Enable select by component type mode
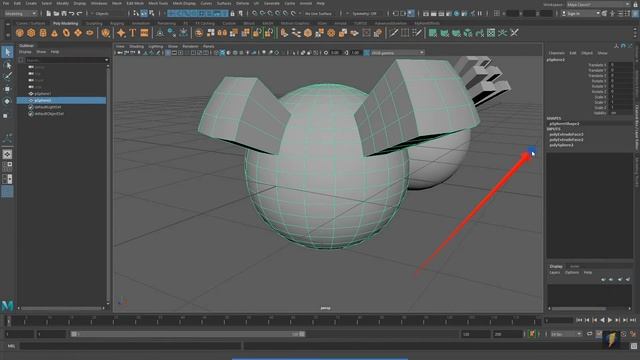This screenshot has width=640, height=360. (152, 13)
